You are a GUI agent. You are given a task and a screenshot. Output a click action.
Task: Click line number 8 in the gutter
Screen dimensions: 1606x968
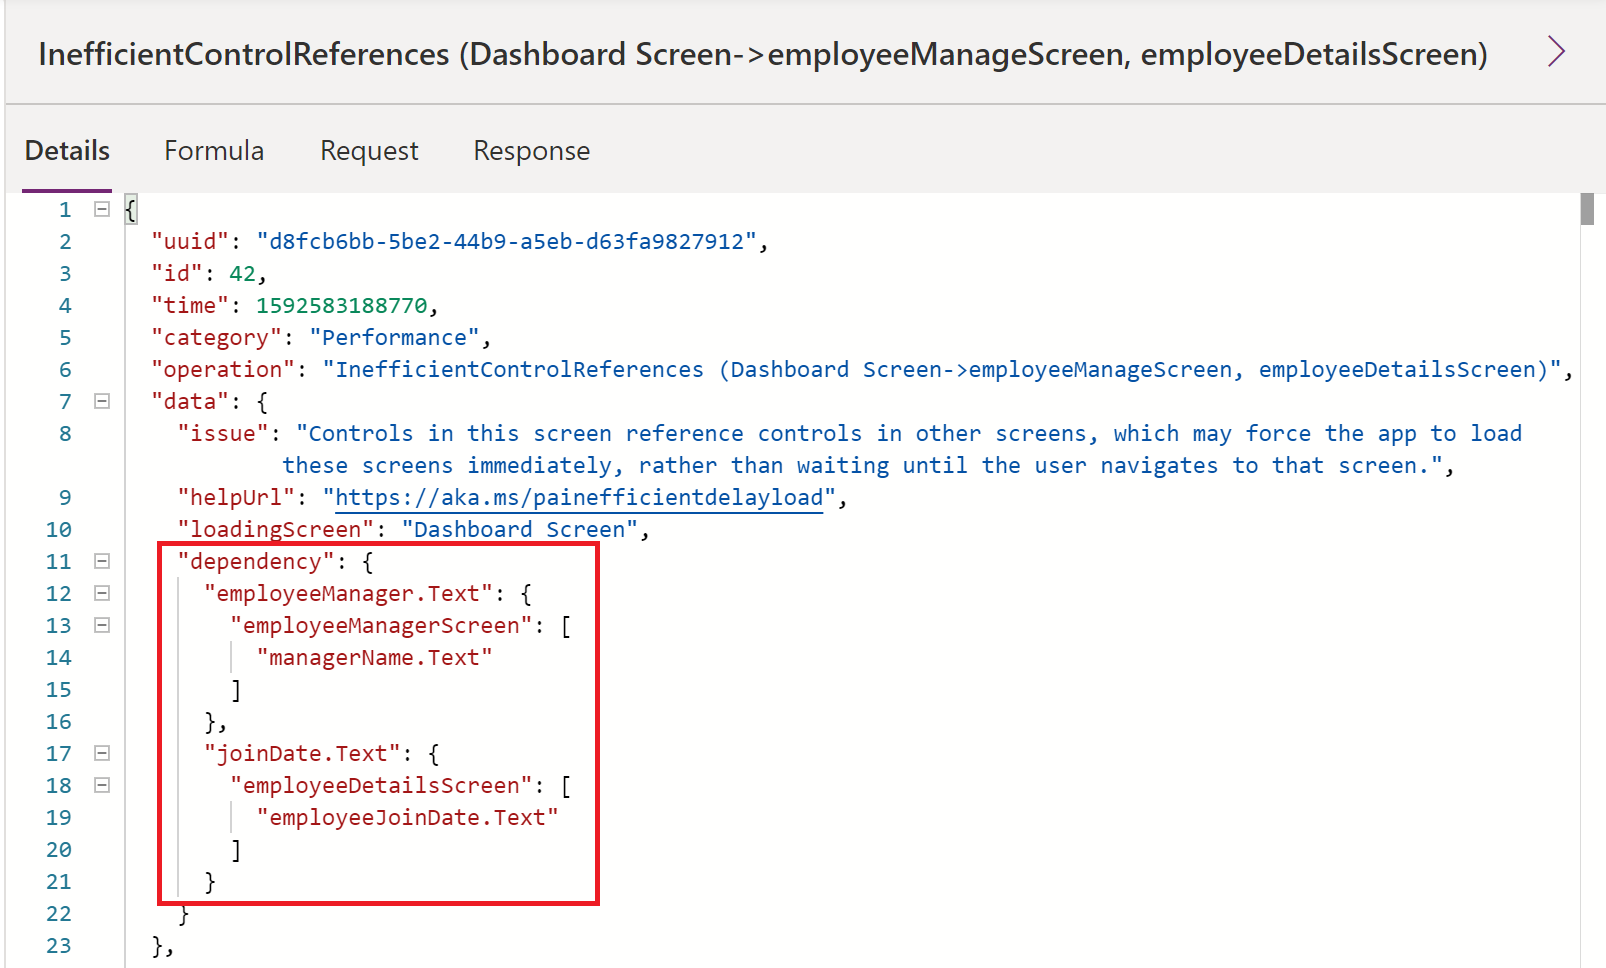coord(65,434)
